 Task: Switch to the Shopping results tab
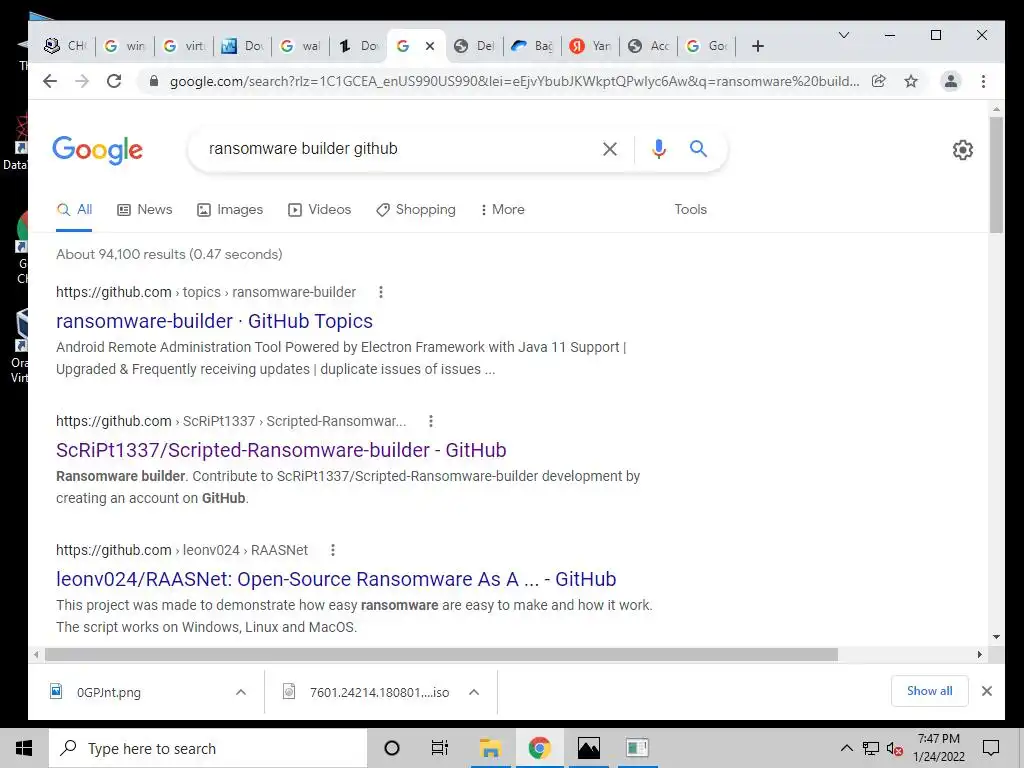[415, 210]
